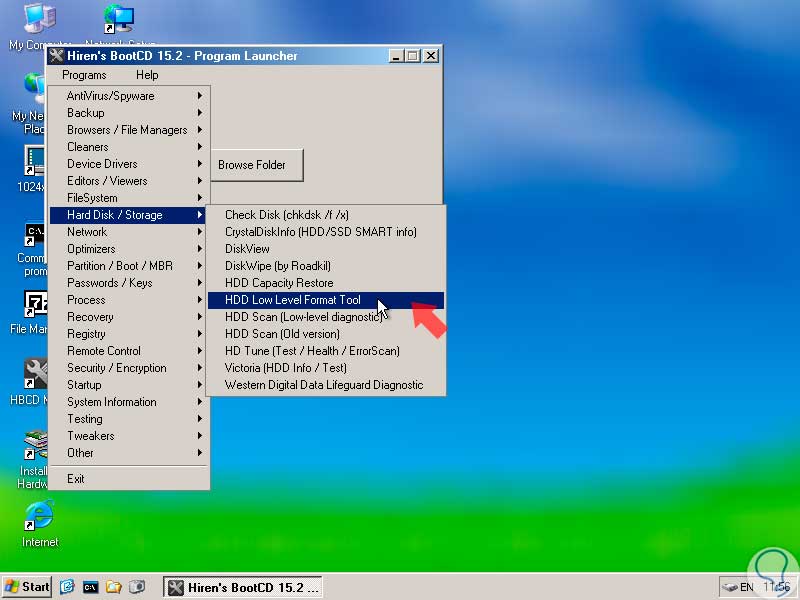The image size is (800, 600).
Task: Open the Internet Explorer desktop icon
Action: point(39,516)
